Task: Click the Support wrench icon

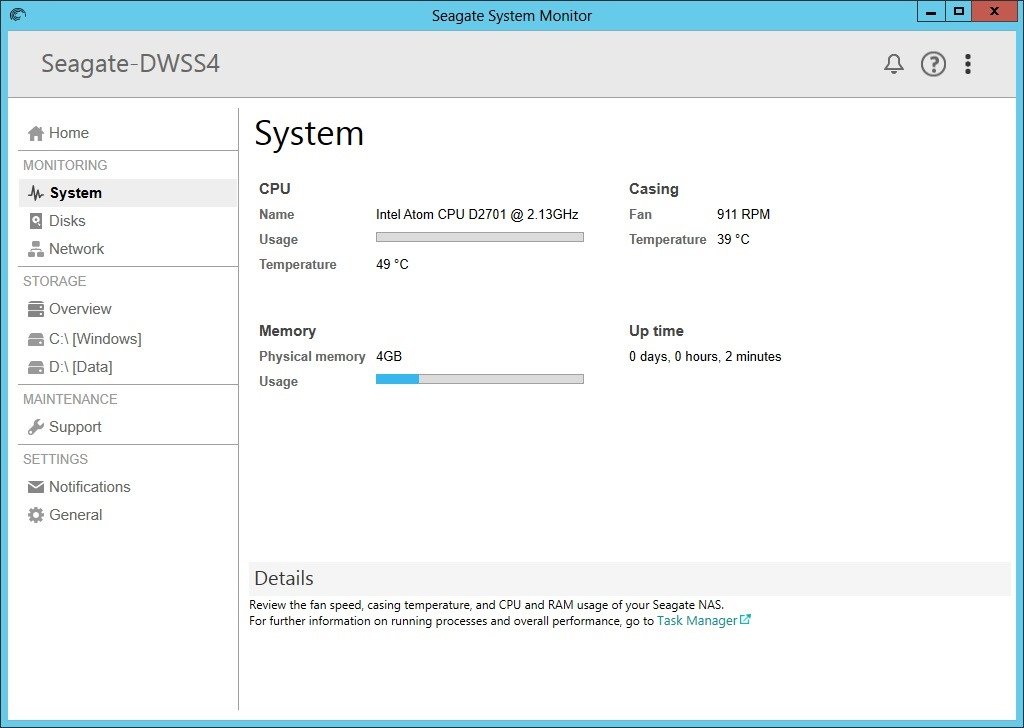Action: tap(36, 427)
